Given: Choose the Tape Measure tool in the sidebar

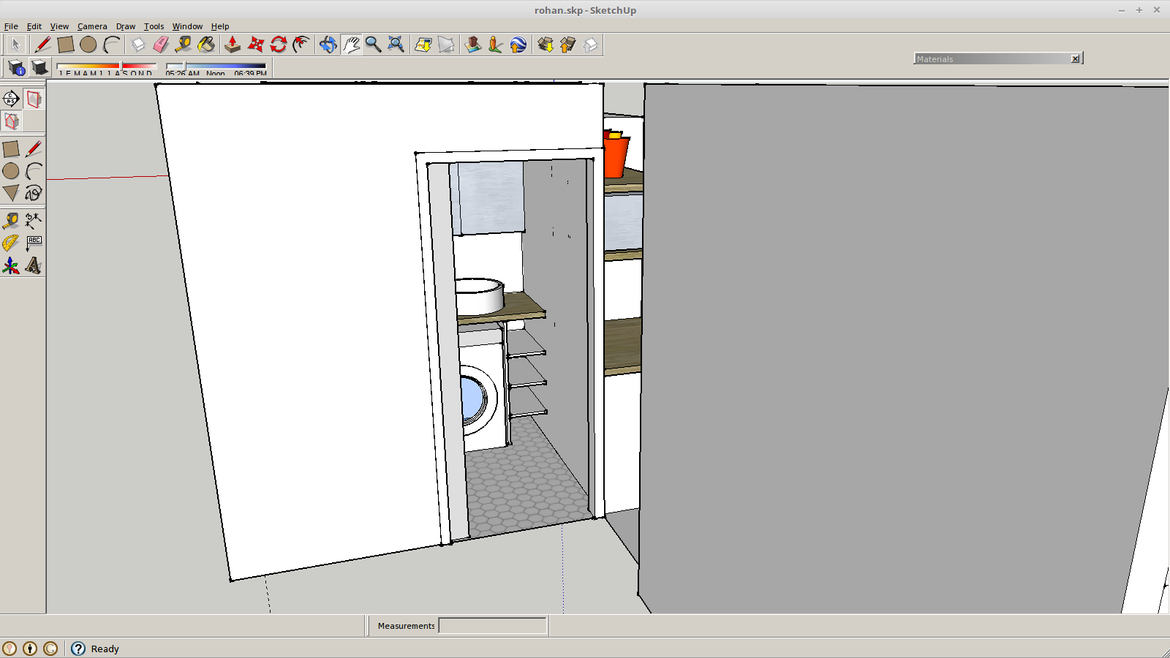Looking at the screenshot, I should (x=12, y=220).
